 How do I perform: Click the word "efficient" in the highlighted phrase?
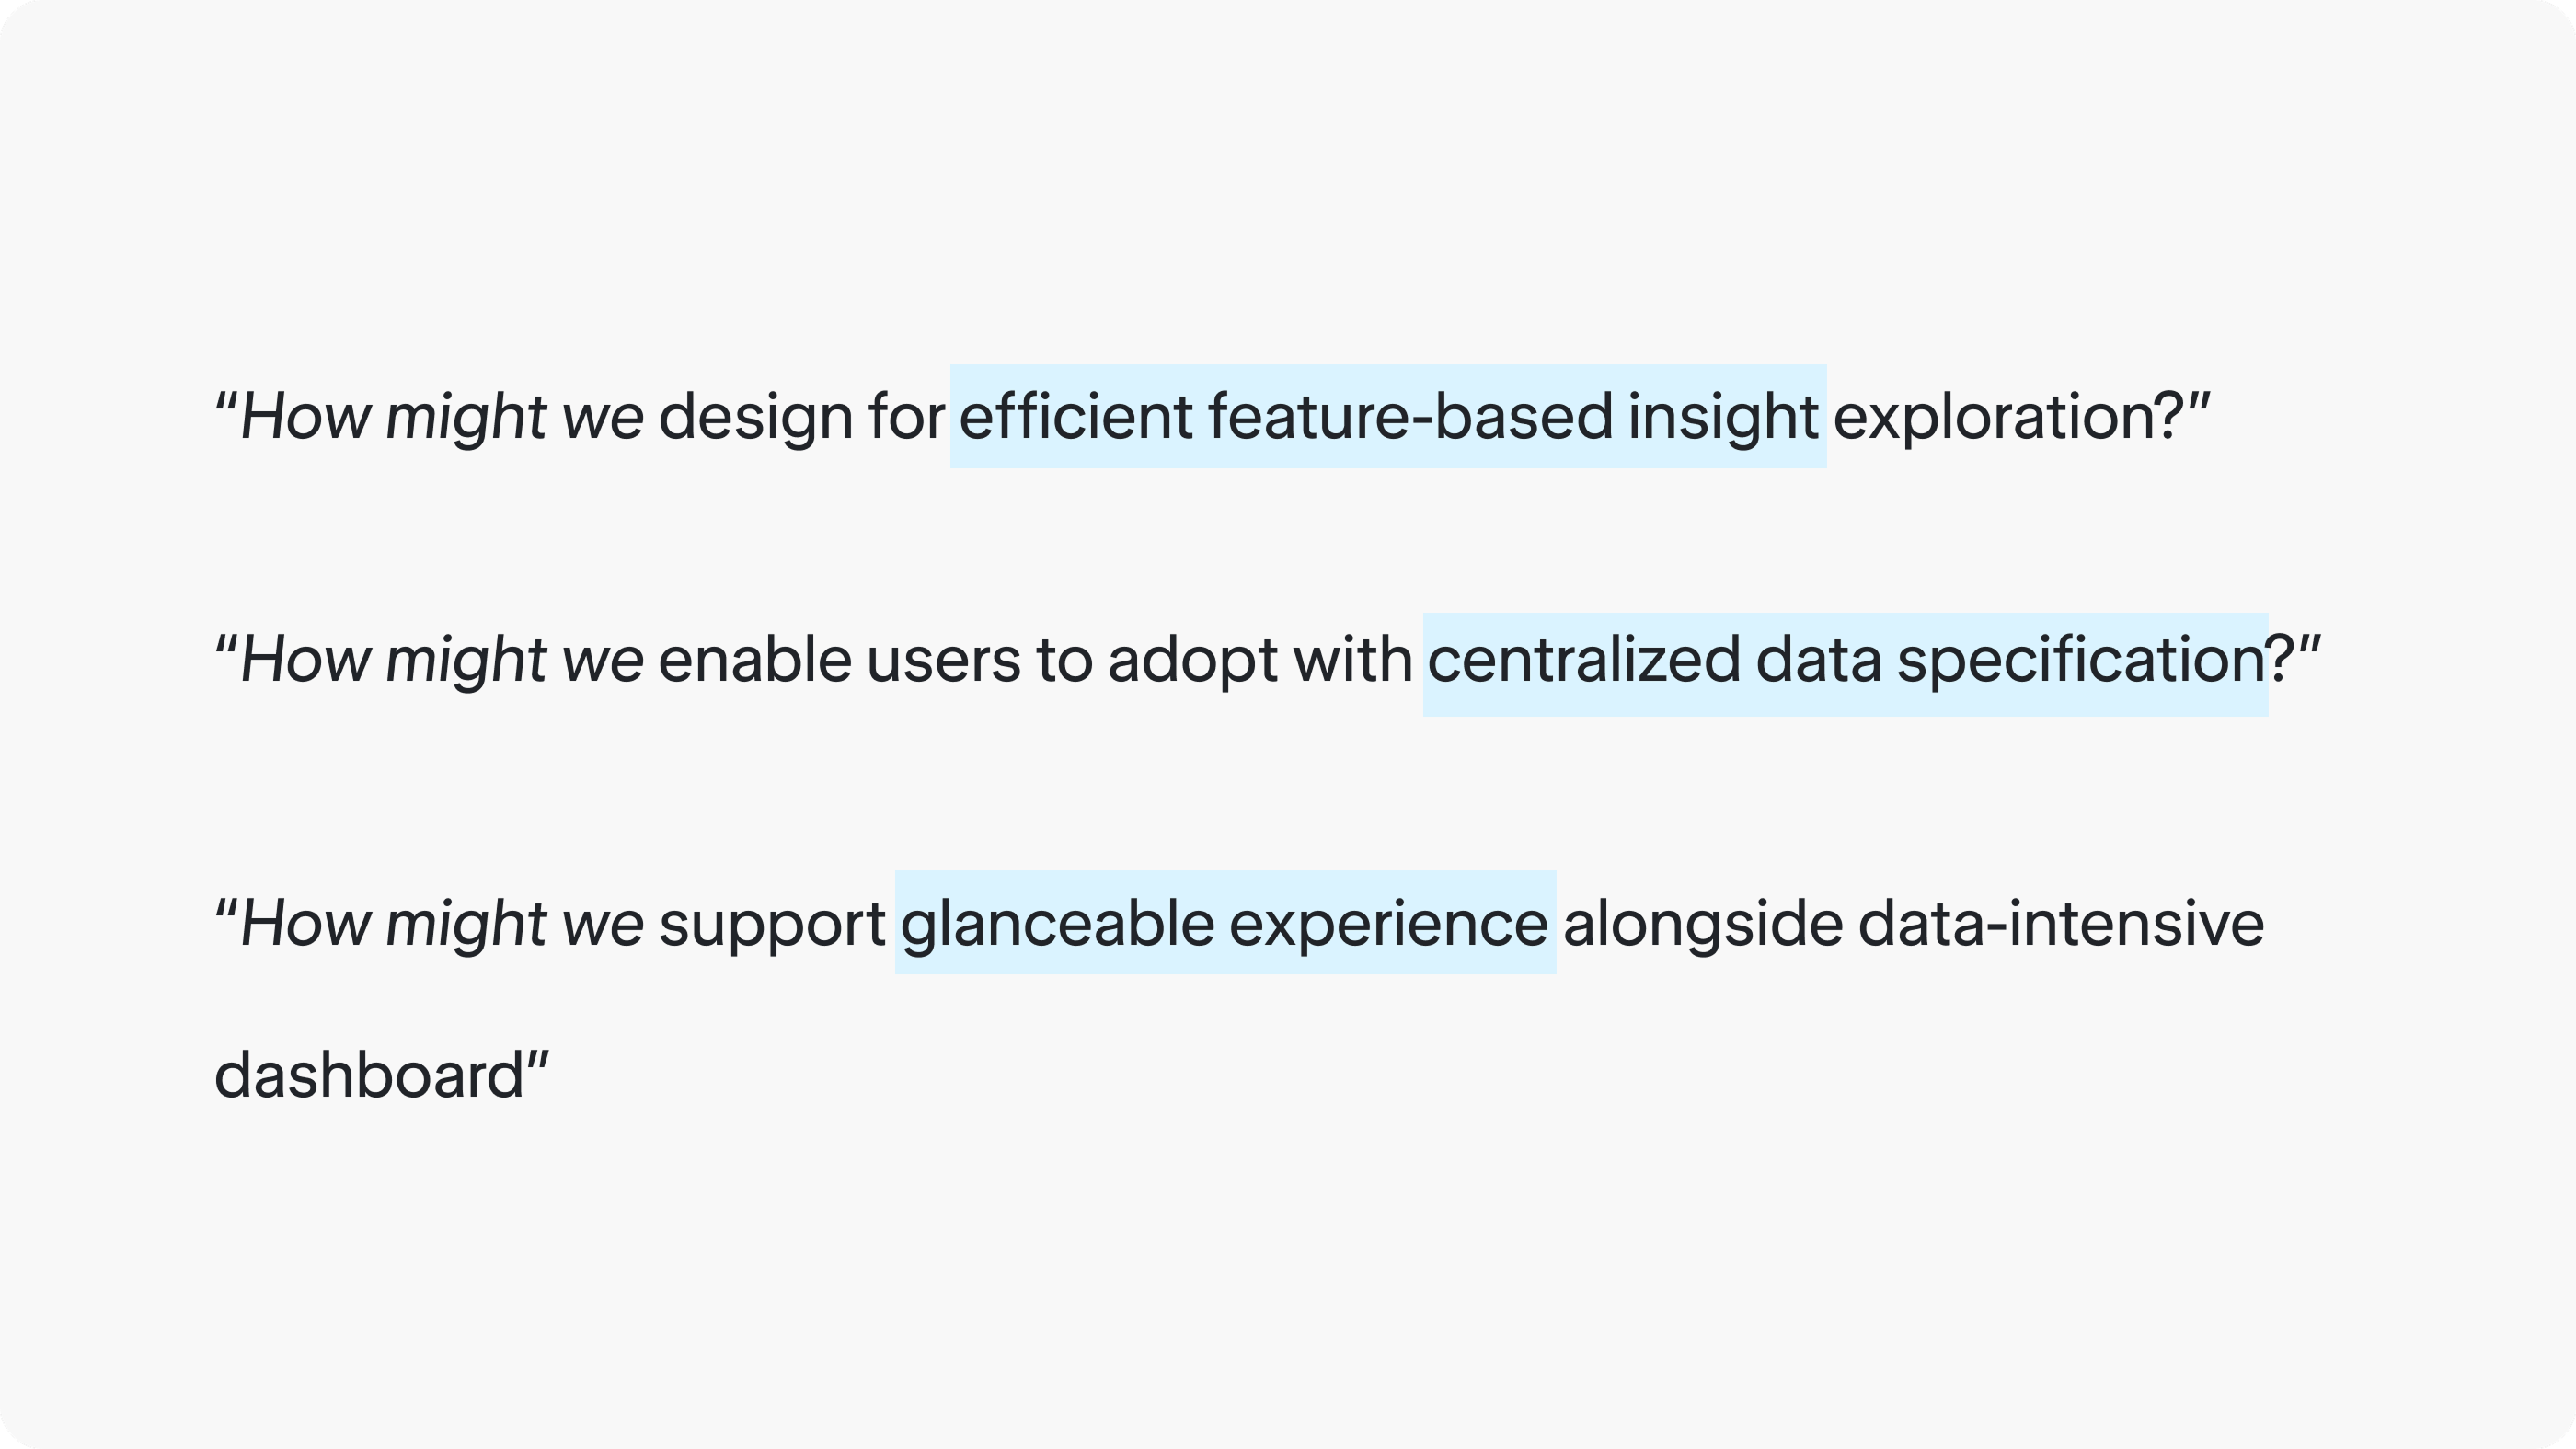1075,416
